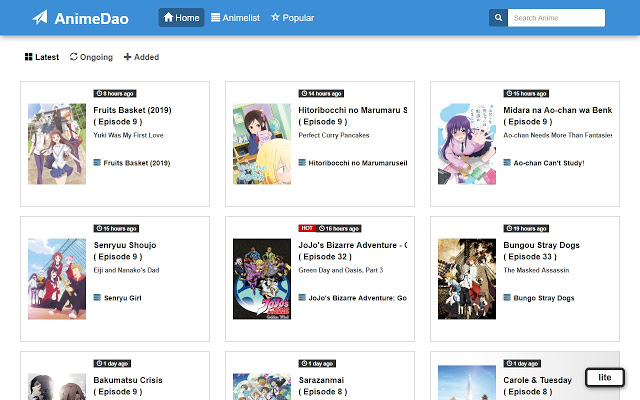This screenshot has height=400, width=640.
Task: Click the list icon beside Hitoribocchi no Marumaruseikatsu link
Action: (x=302, y=162)
